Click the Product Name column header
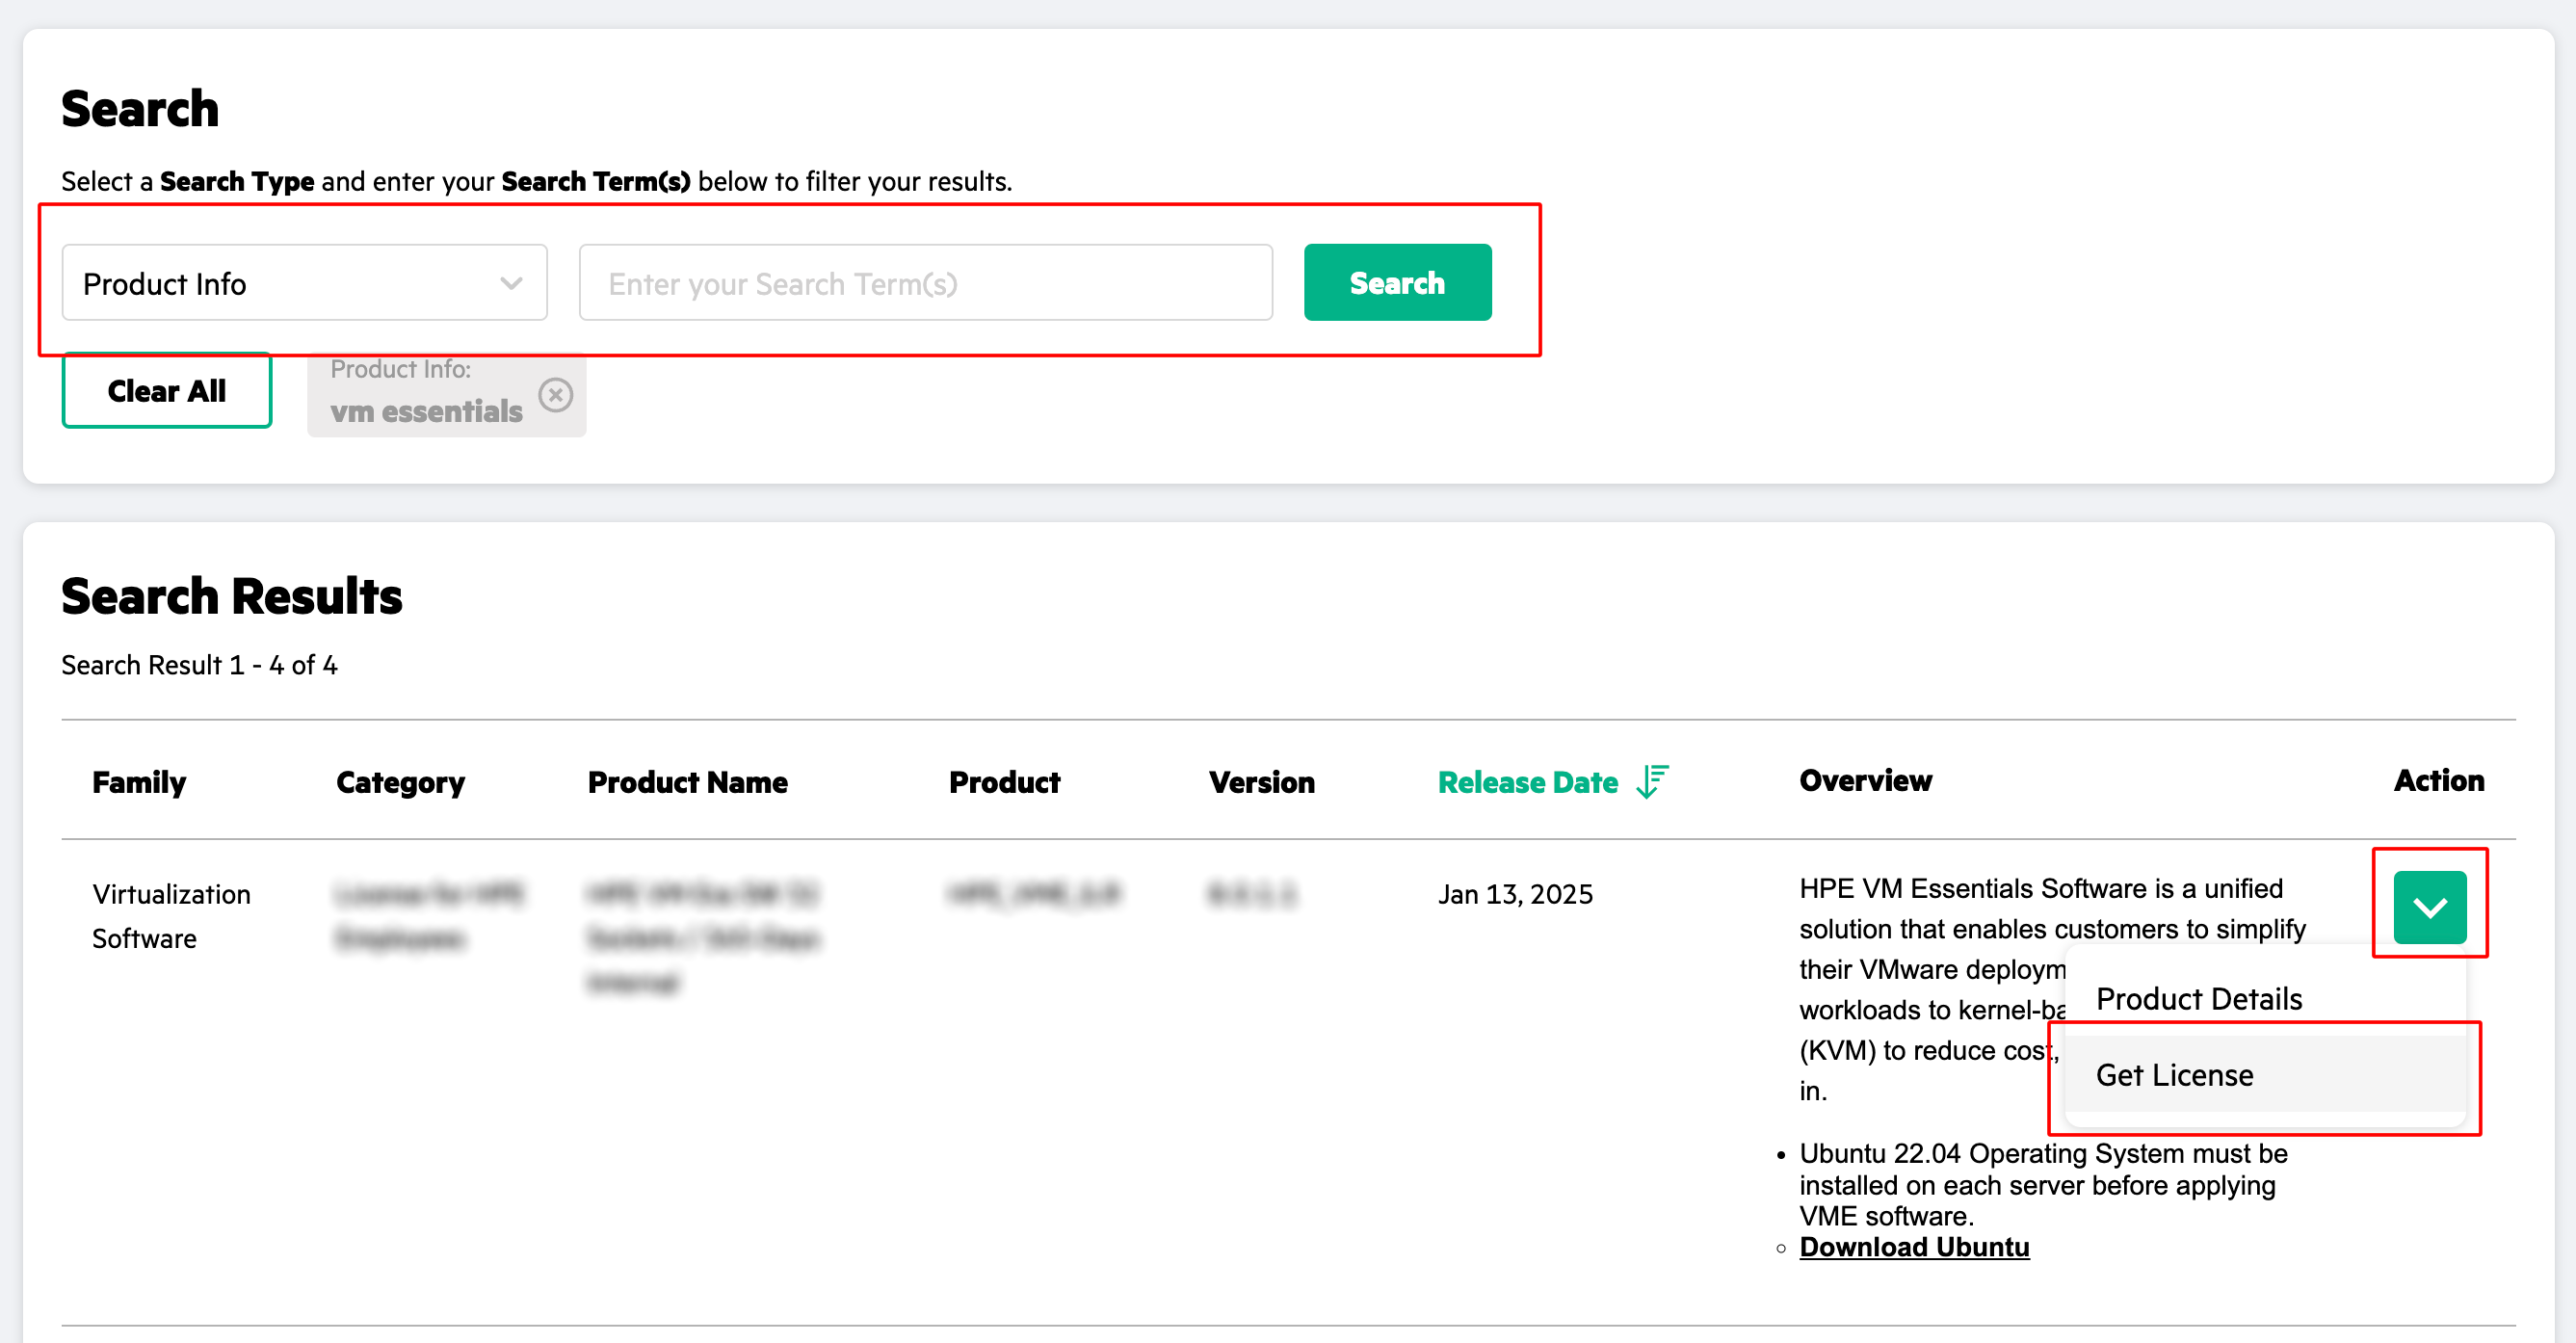This screenshot has width=2576, height=1343. pos(687,782)
